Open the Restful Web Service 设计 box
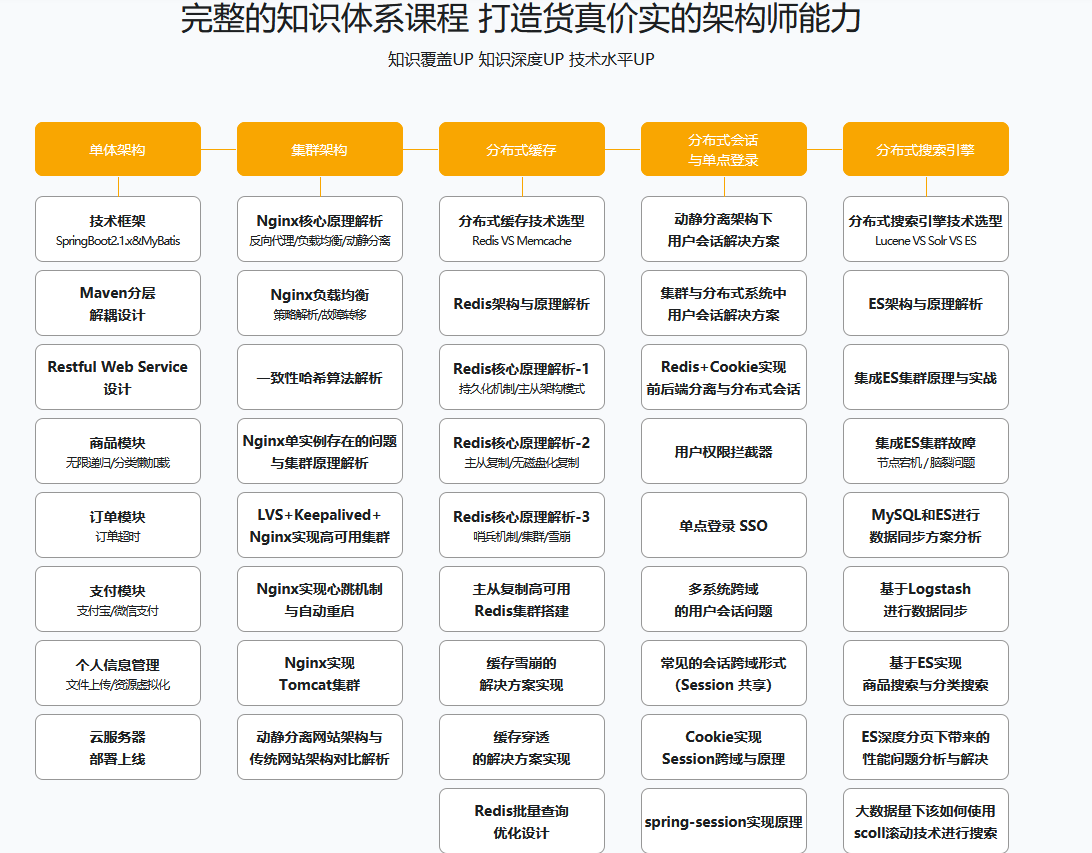 point(118,377)
